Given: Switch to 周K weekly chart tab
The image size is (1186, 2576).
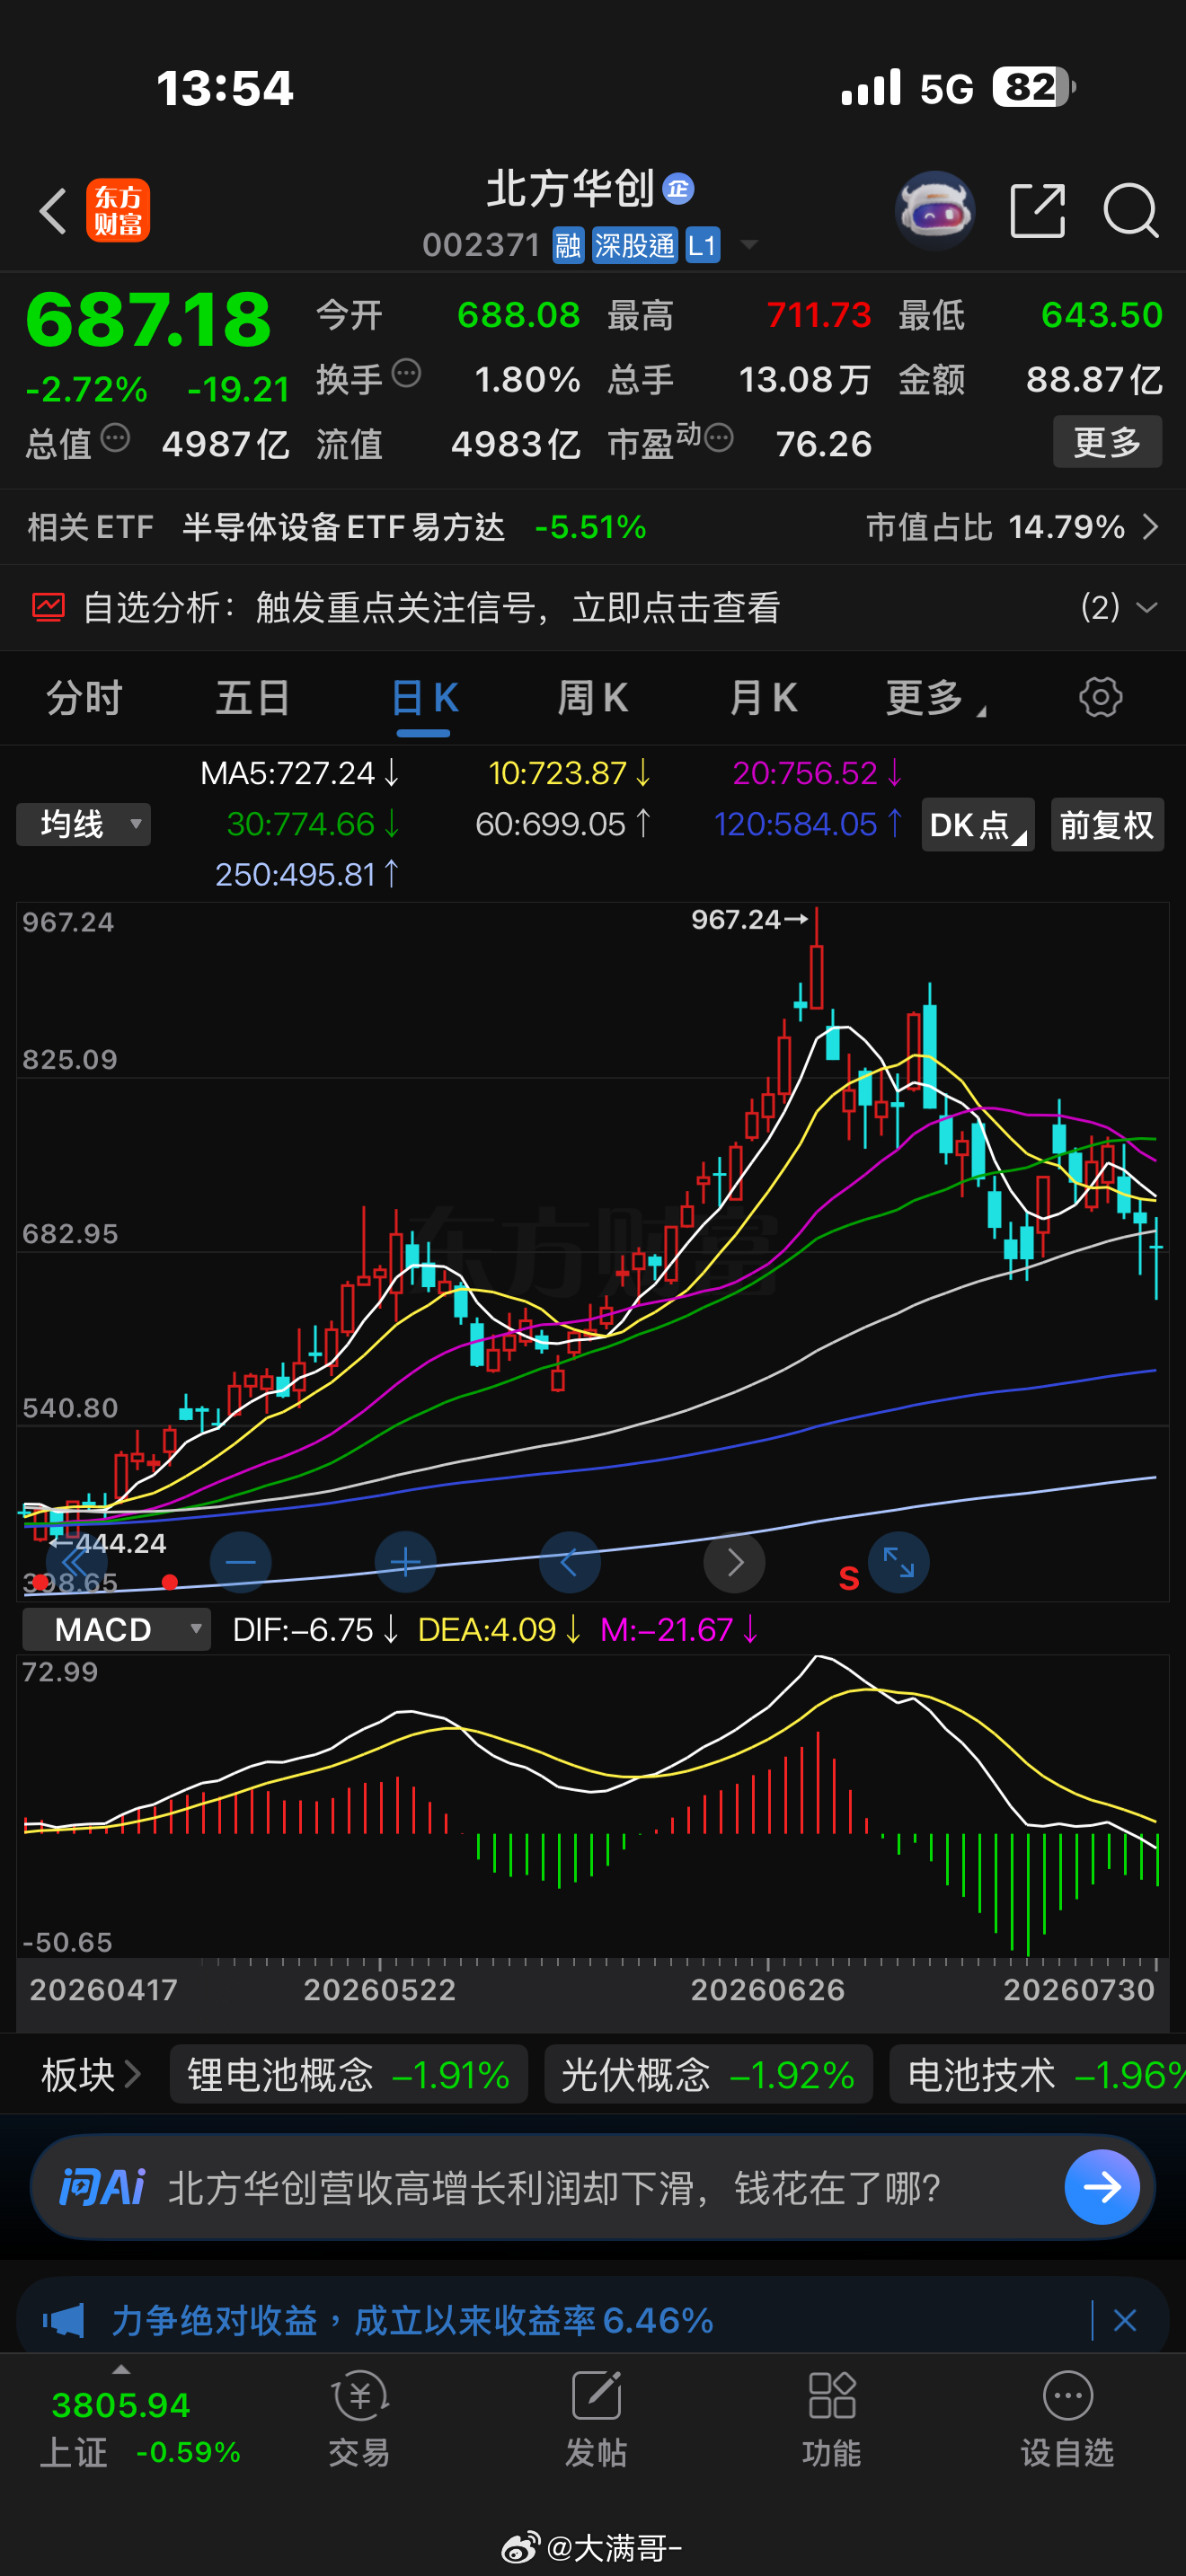Looking at the screenshot, I should [x=593, y=698].
